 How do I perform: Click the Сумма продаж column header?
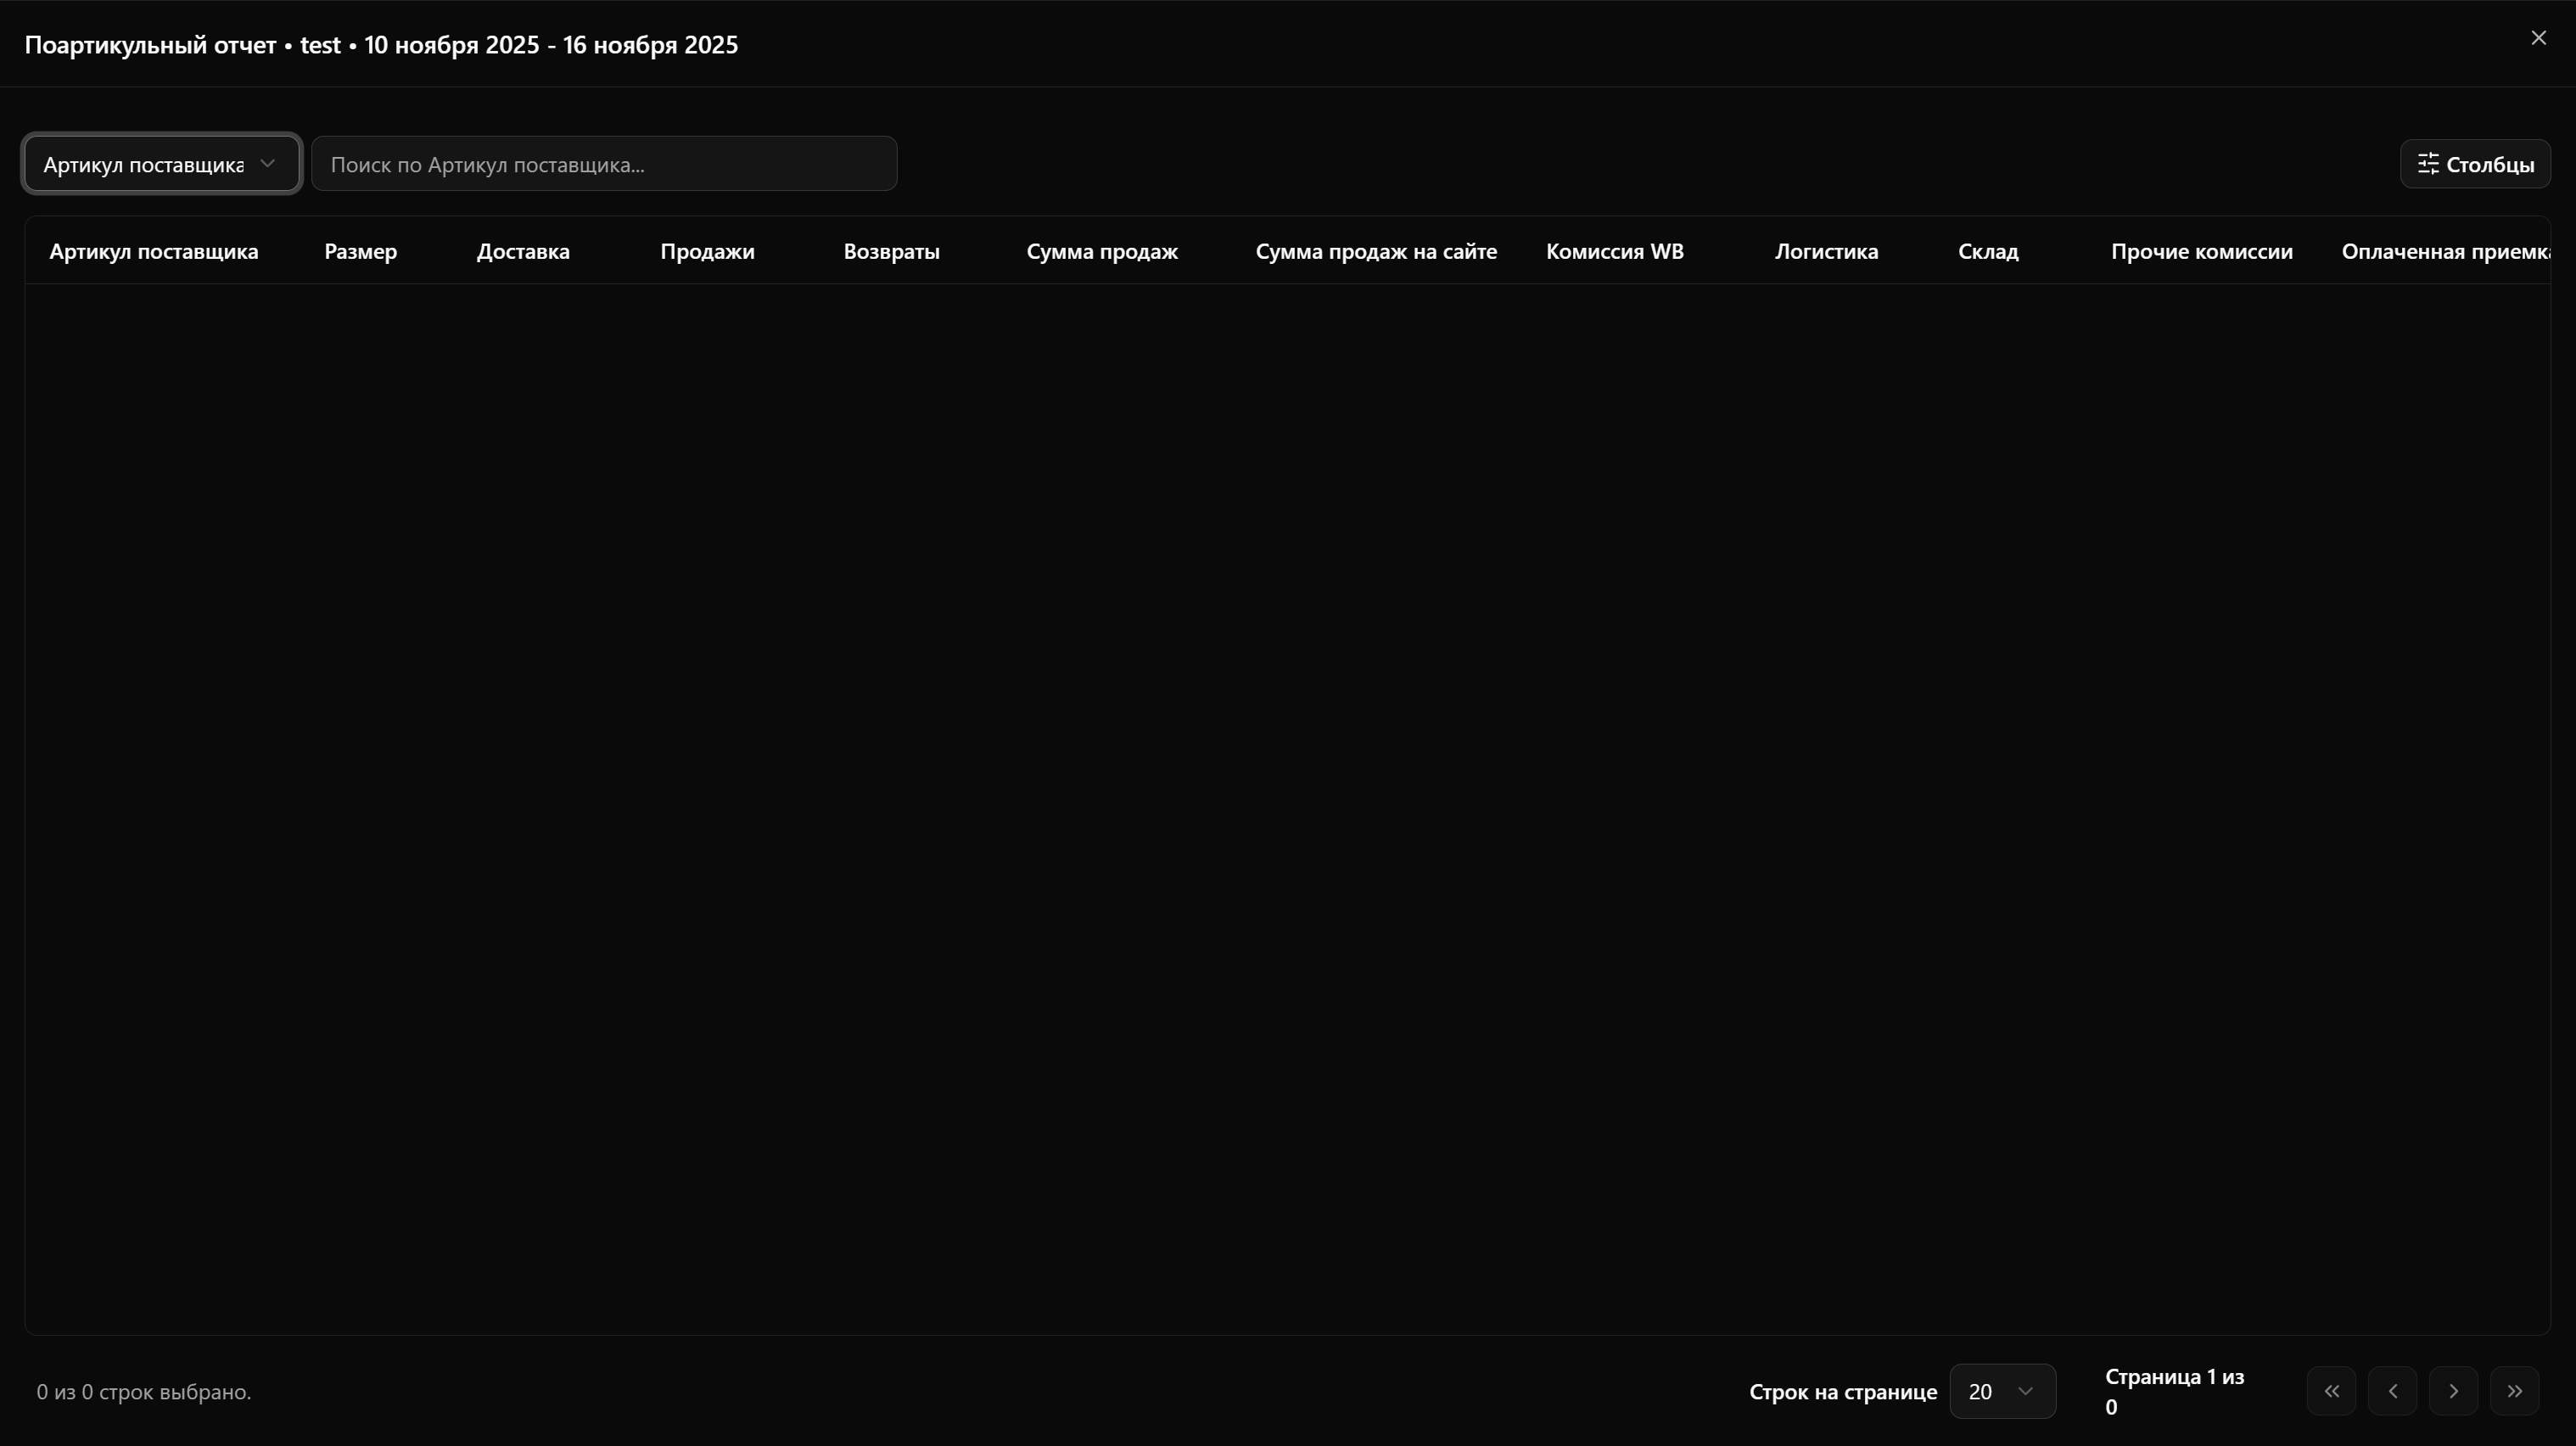coord(1102,252)
